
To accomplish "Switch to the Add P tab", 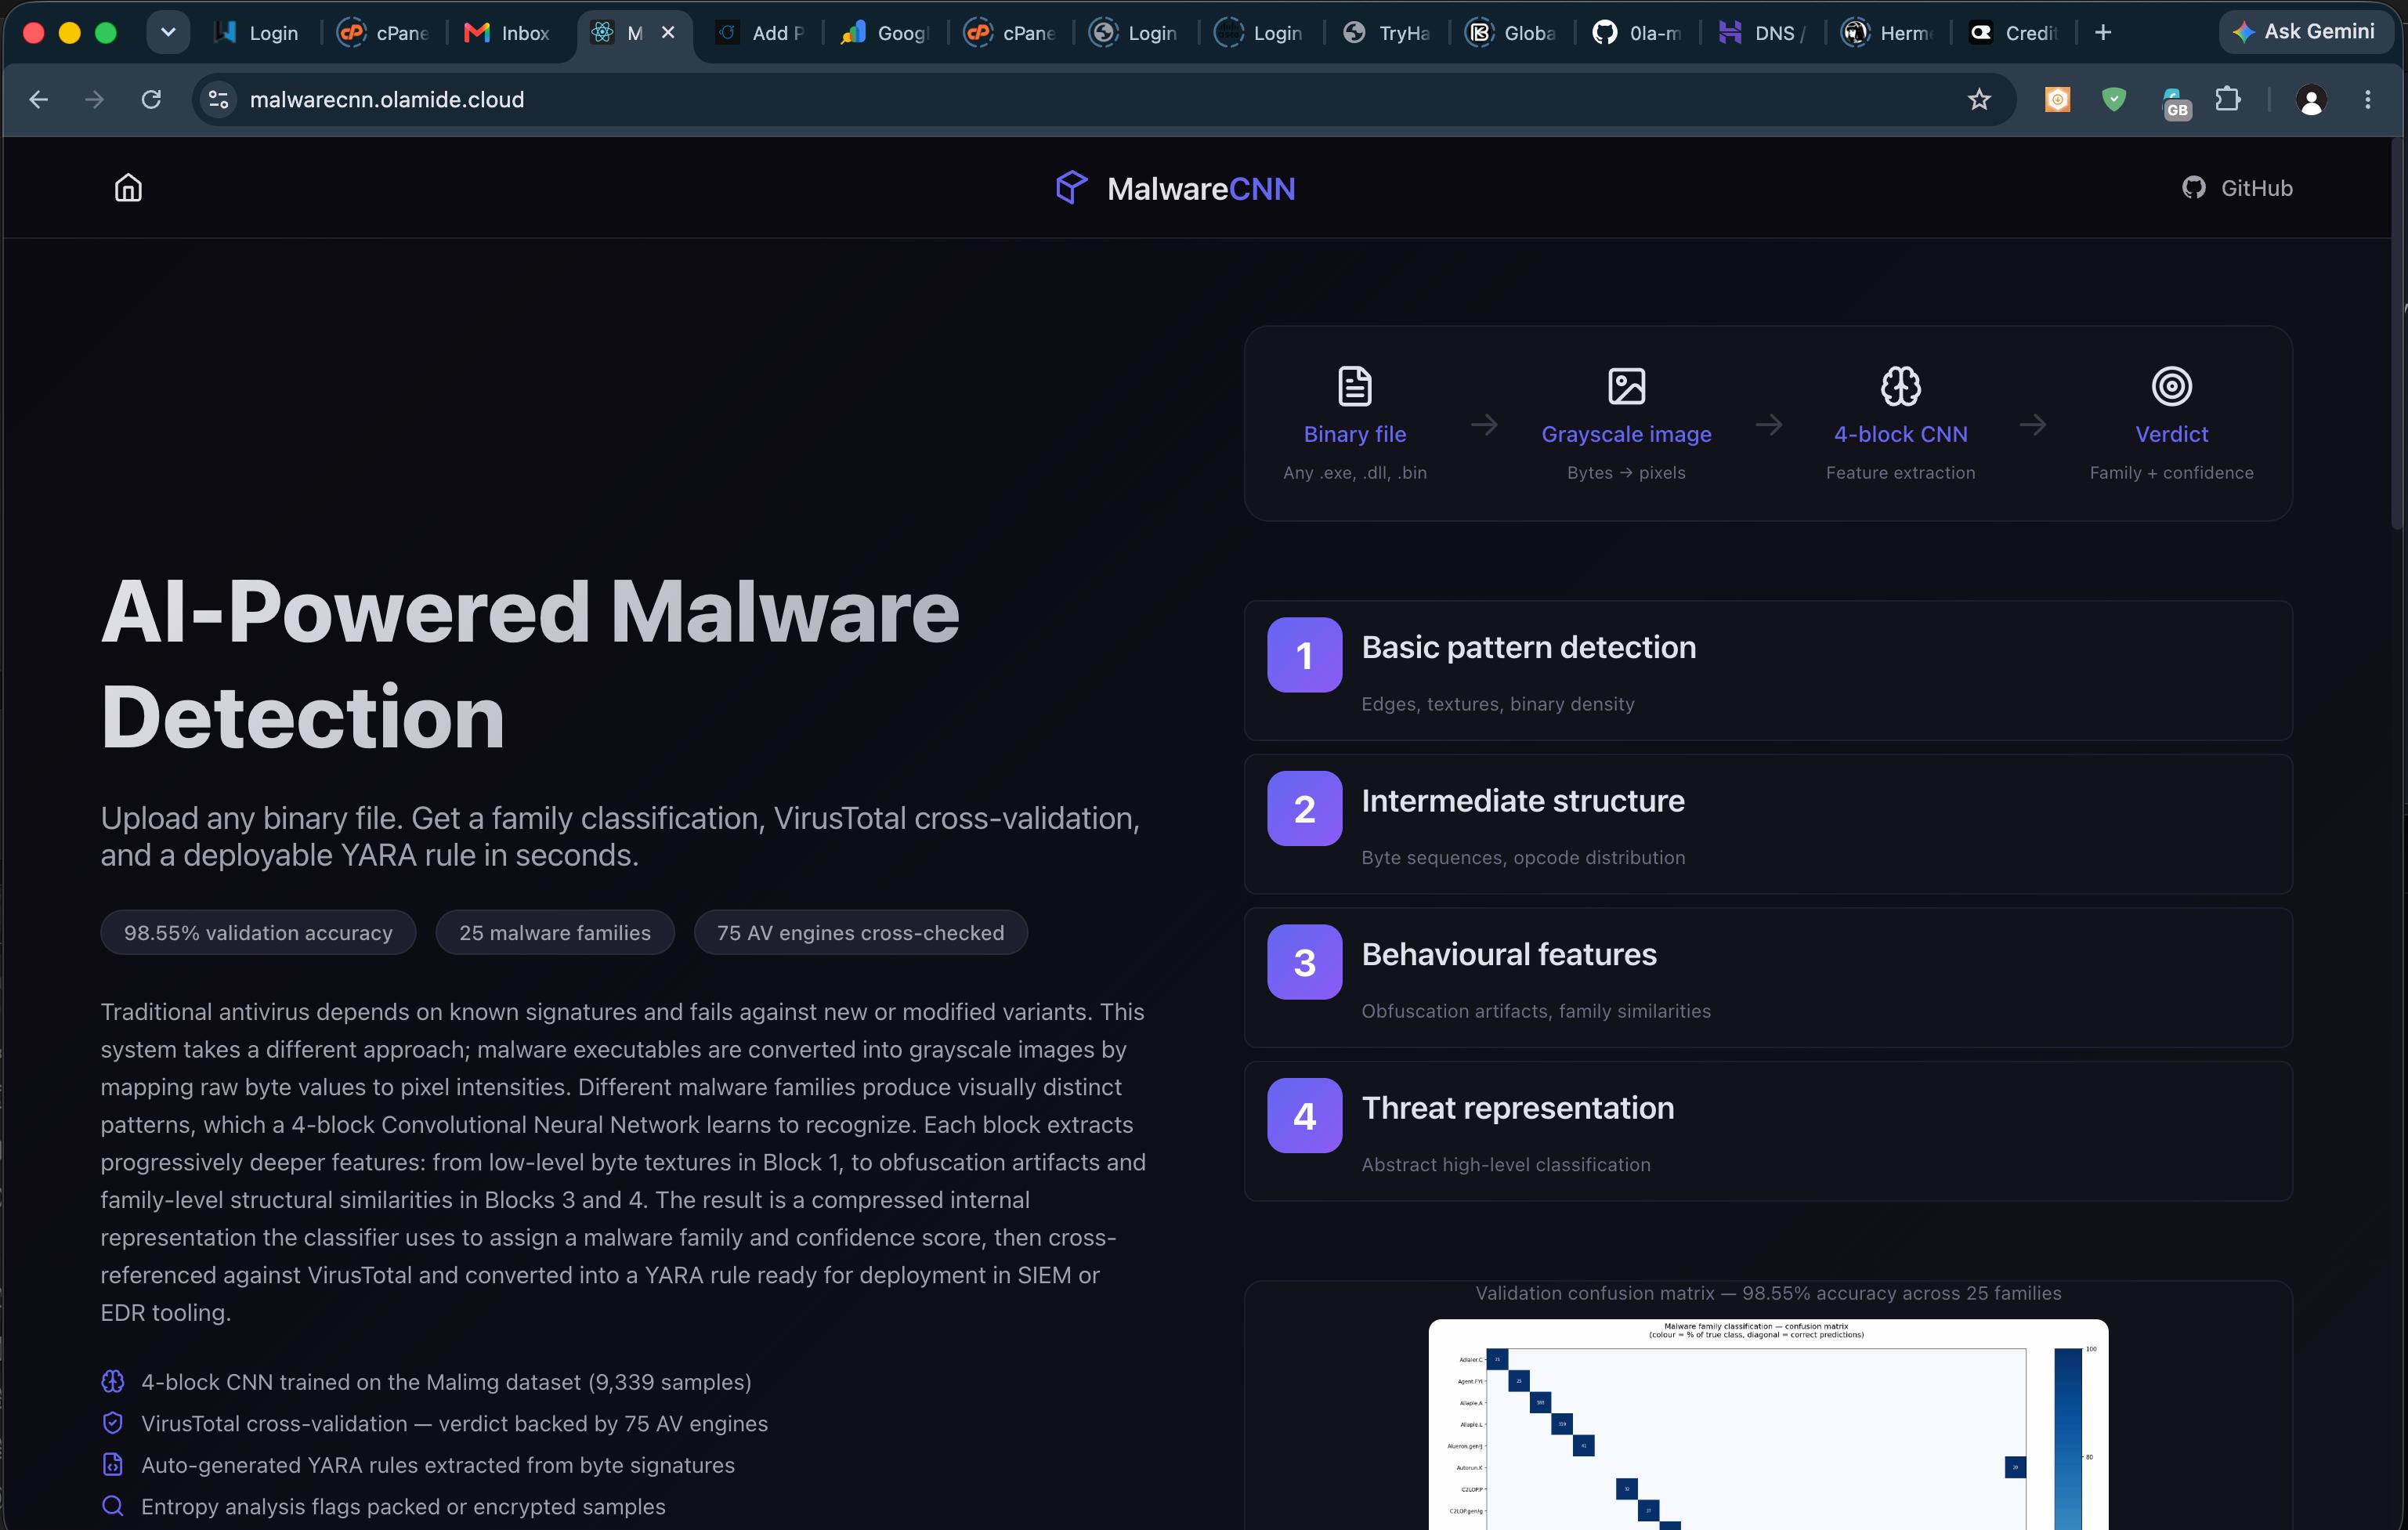I will (761, 32).
